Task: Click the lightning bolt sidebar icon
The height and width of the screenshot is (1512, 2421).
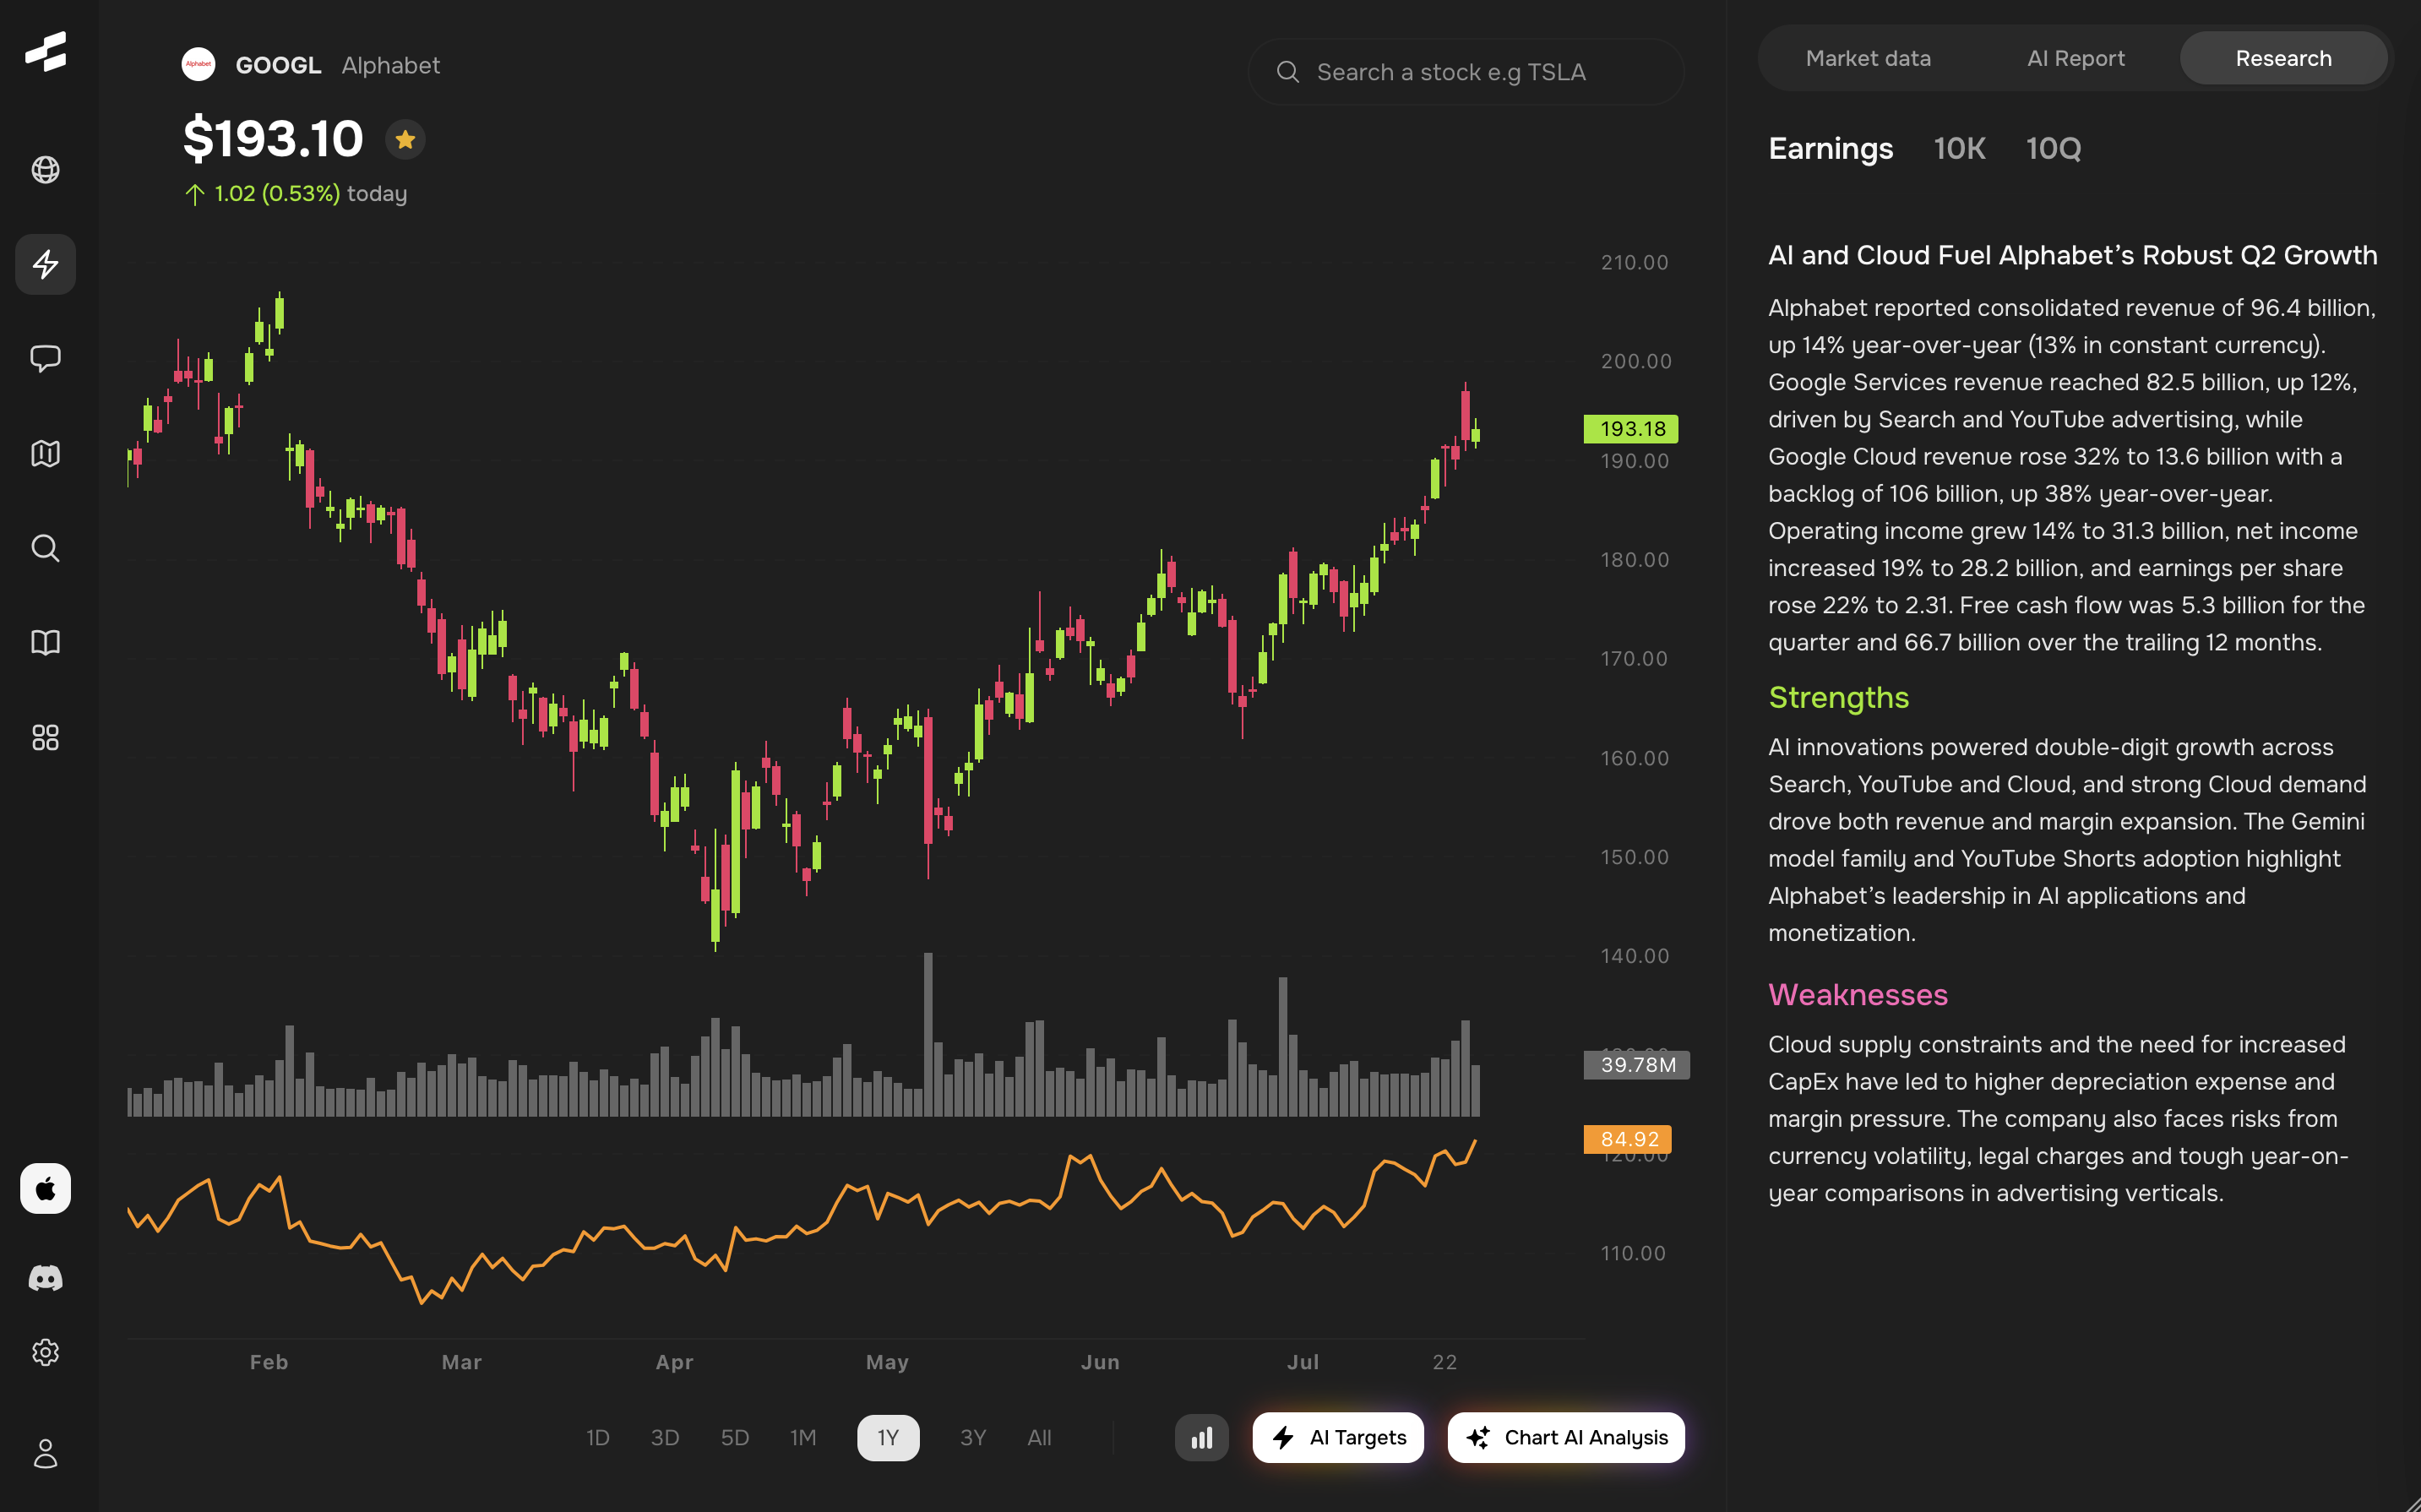Action: (x=45, y=265)
